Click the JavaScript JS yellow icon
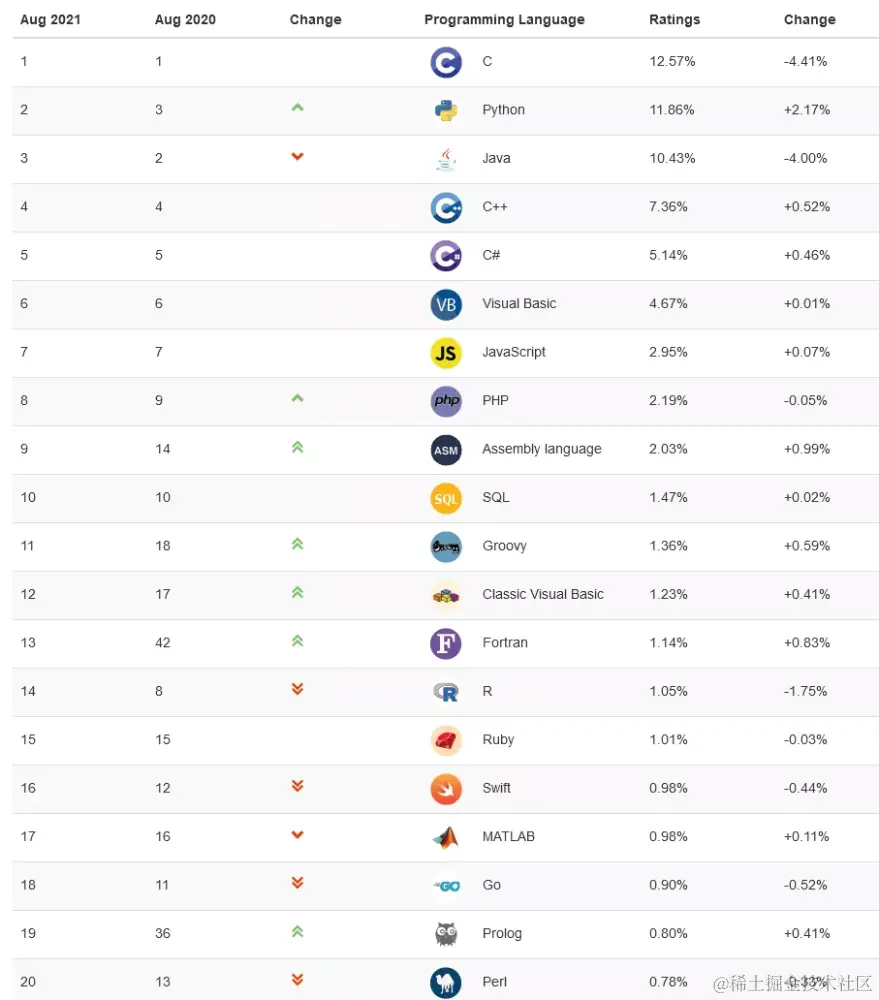Viewport: 879px width, 1000px height. (x=446, y=352)
